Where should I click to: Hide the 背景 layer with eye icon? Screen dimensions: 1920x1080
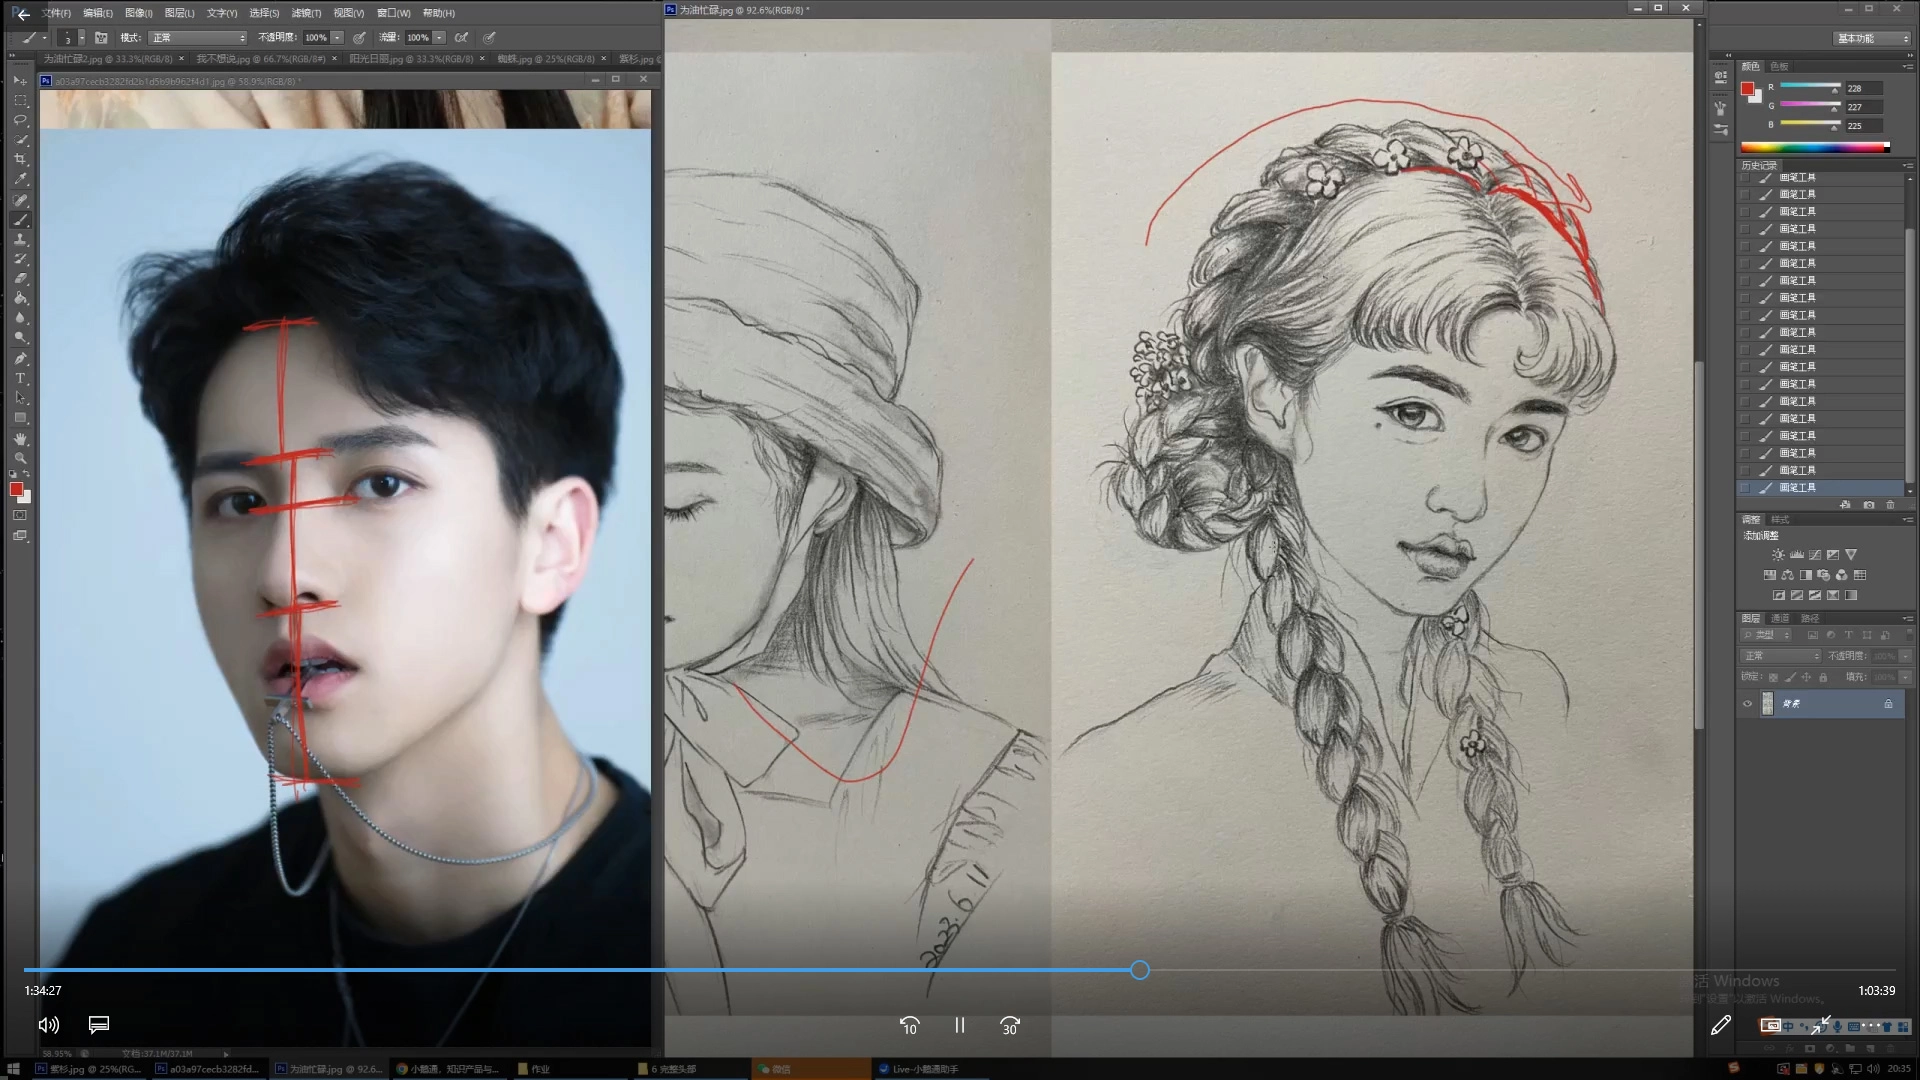click(1747, 704)
